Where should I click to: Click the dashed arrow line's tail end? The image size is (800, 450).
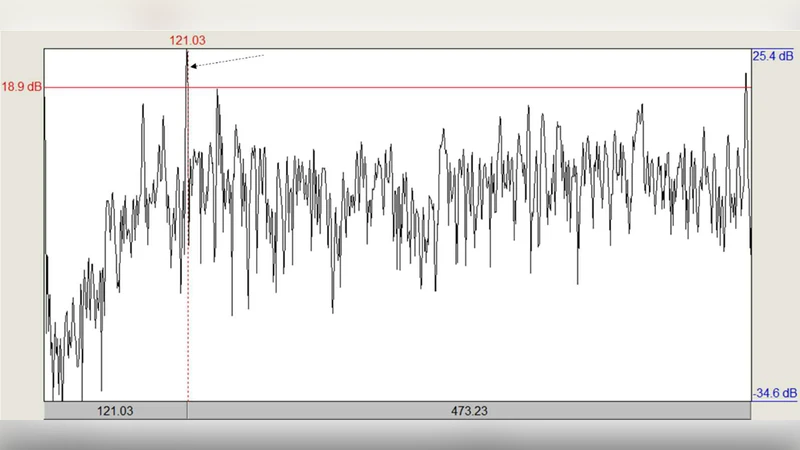click(x=263, y=55)
